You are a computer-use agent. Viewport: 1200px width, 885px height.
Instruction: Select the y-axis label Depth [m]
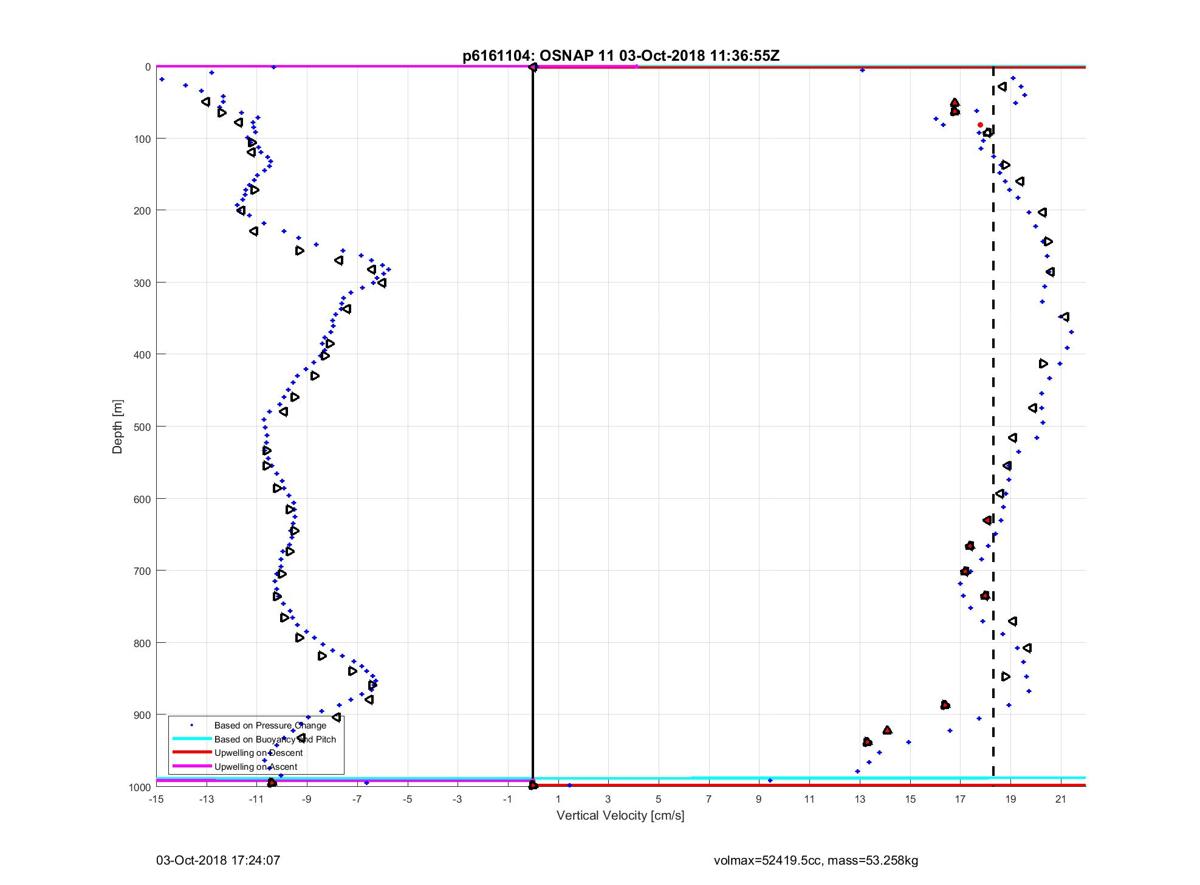[118, 427]
